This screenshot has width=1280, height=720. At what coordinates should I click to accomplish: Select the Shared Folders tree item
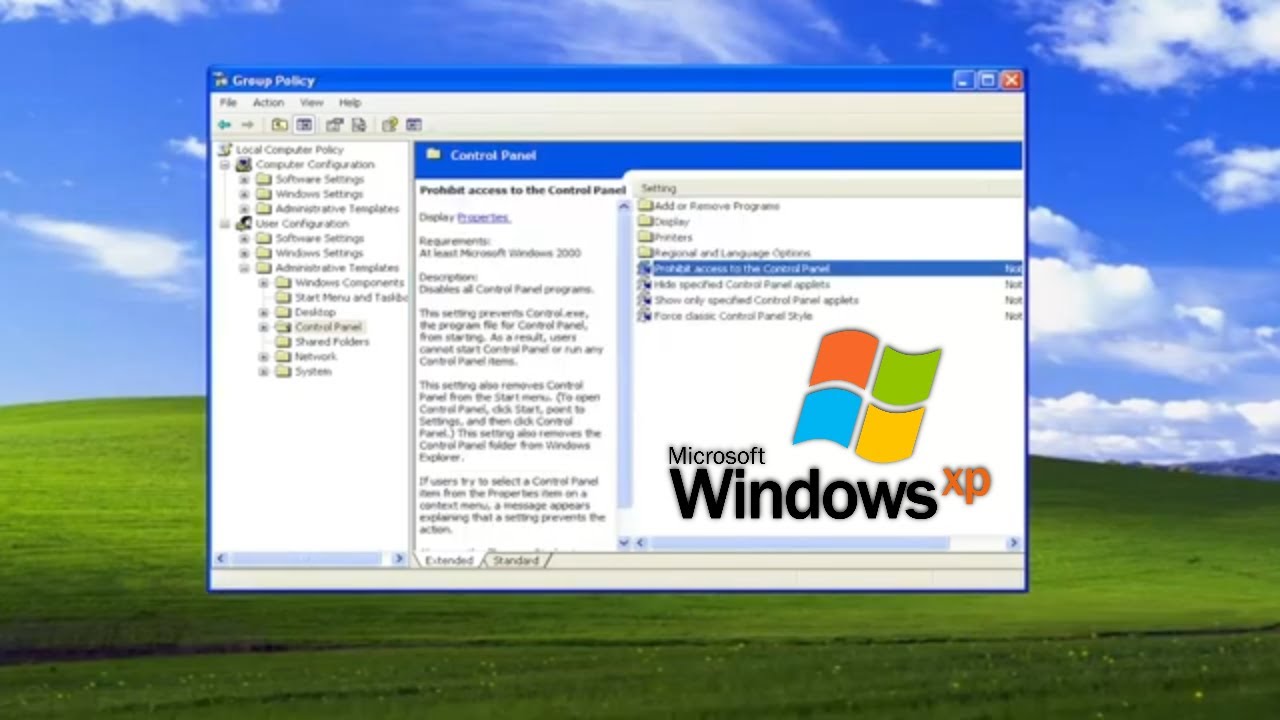pos(332,342)
